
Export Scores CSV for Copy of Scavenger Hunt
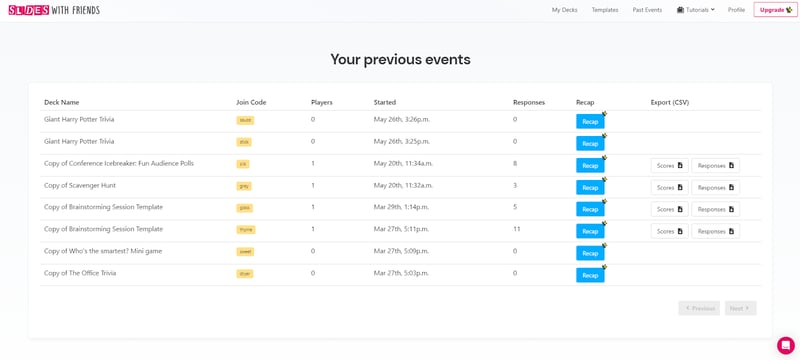point(669,188)
